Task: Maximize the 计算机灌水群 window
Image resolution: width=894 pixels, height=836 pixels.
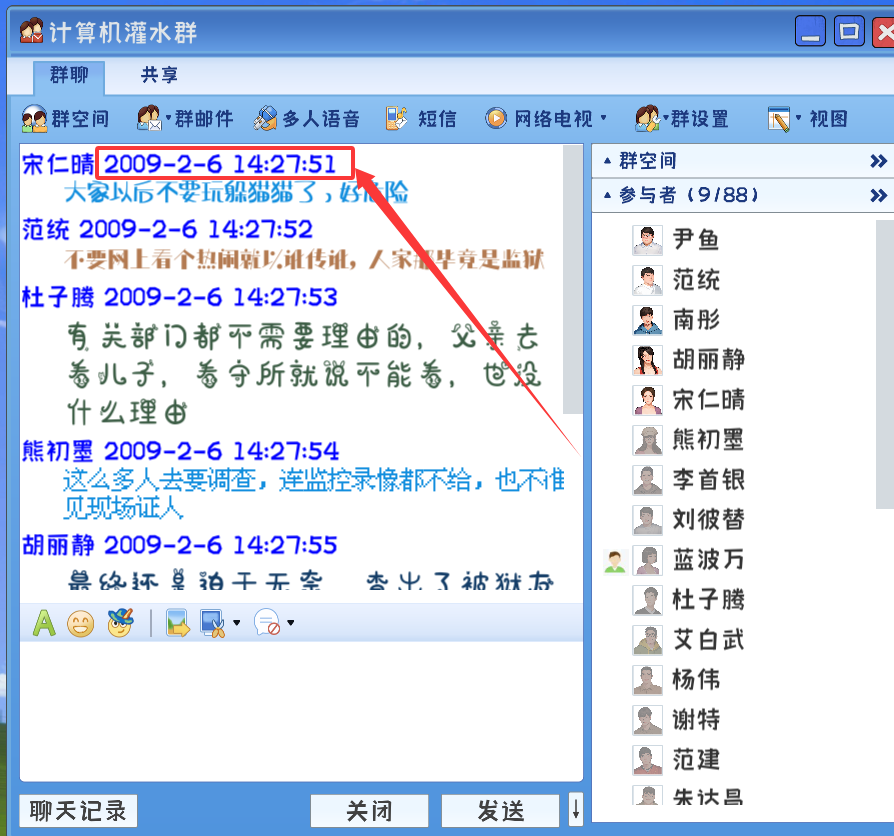Action: pos(849,31)
